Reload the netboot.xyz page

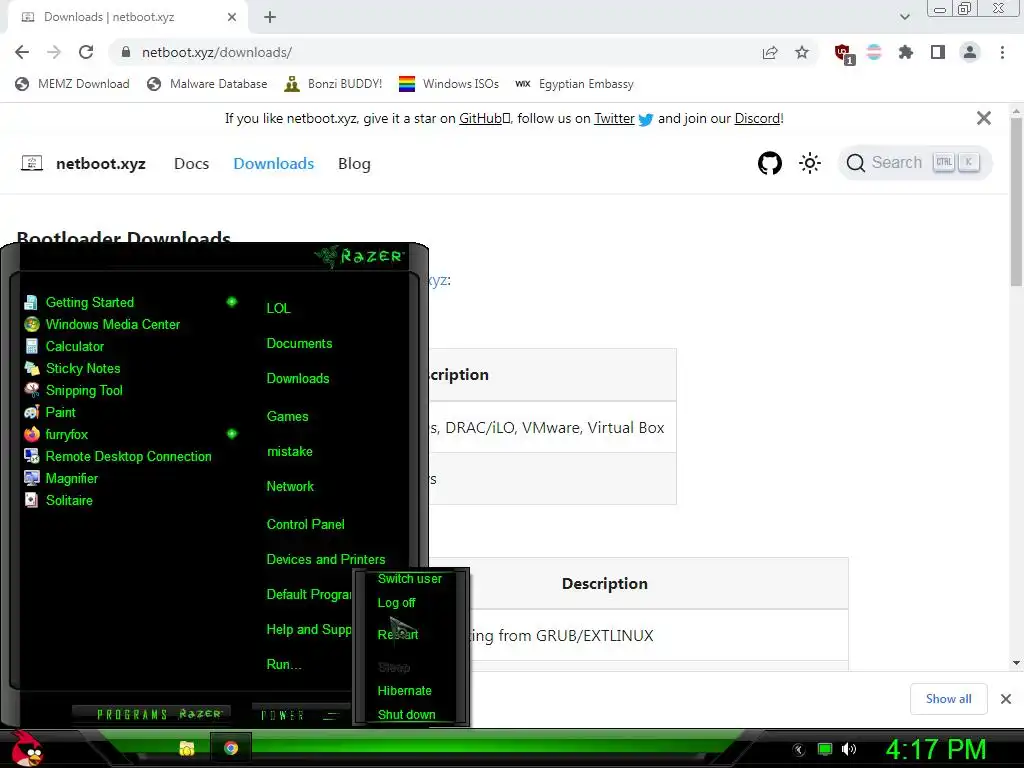(86, 52)
